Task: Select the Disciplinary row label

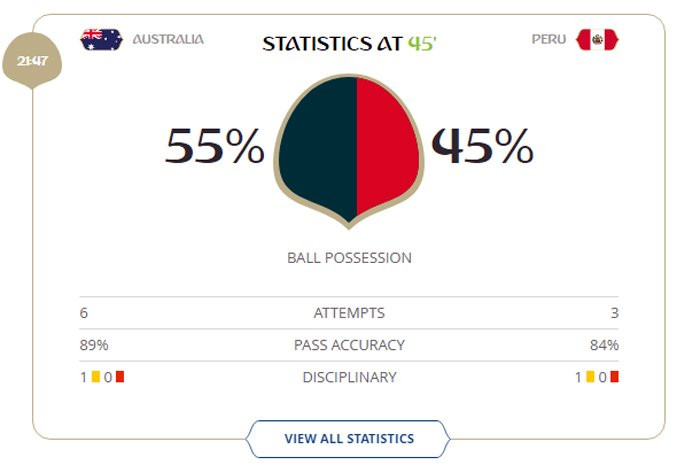Action: coord(349,377)
